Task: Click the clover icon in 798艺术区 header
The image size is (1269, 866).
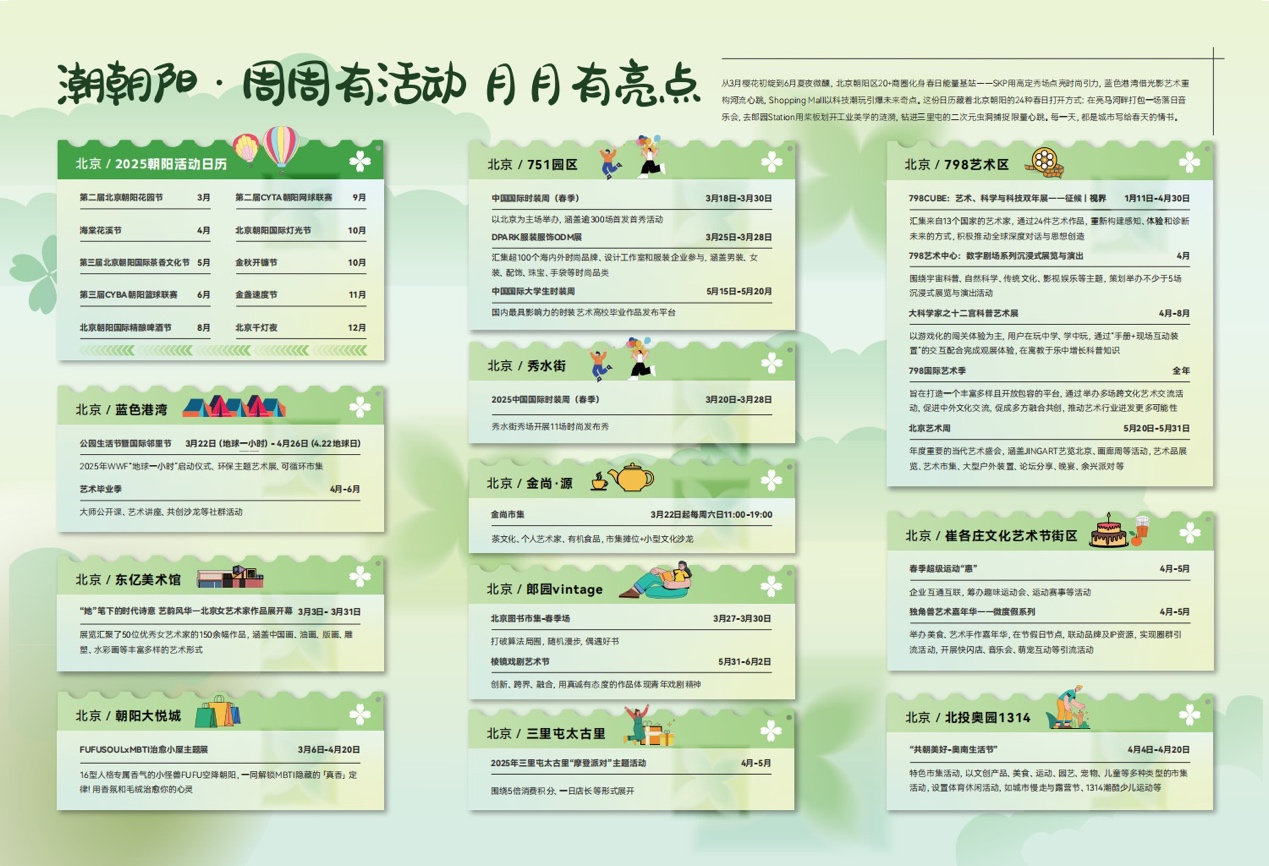Action: [x=1189, y=162]
